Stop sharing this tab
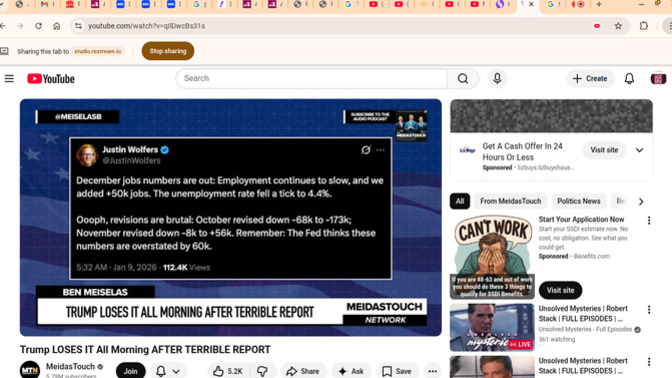 [x=168, y=51]
